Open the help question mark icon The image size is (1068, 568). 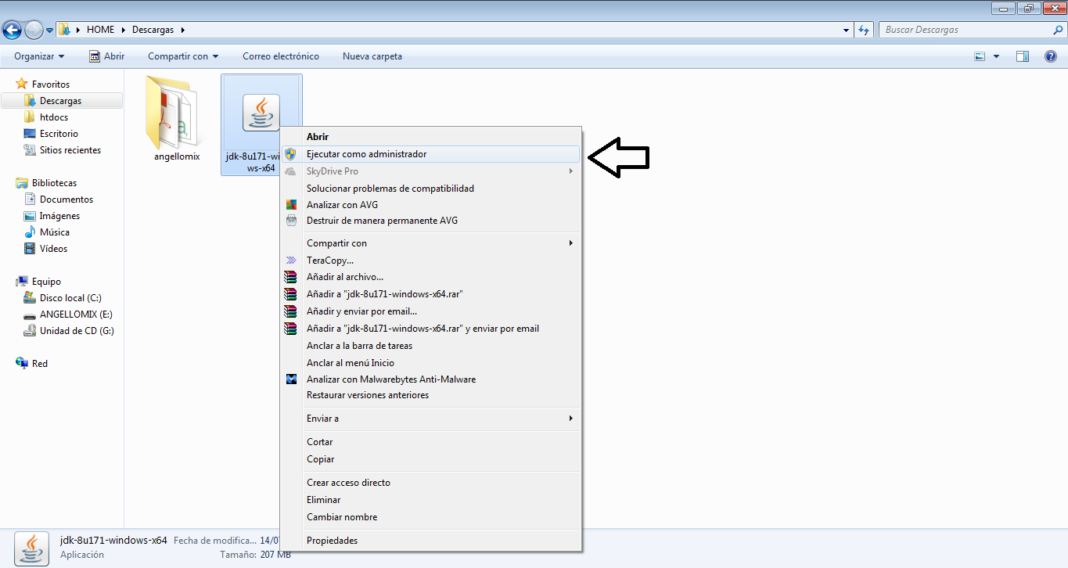tap(1050, 57)
